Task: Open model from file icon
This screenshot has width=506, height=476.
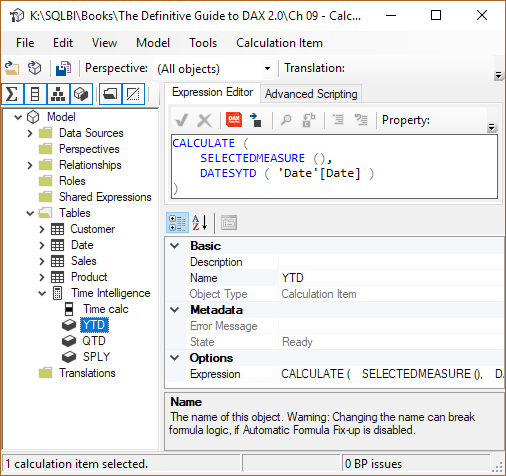Action: click(12, 68)
